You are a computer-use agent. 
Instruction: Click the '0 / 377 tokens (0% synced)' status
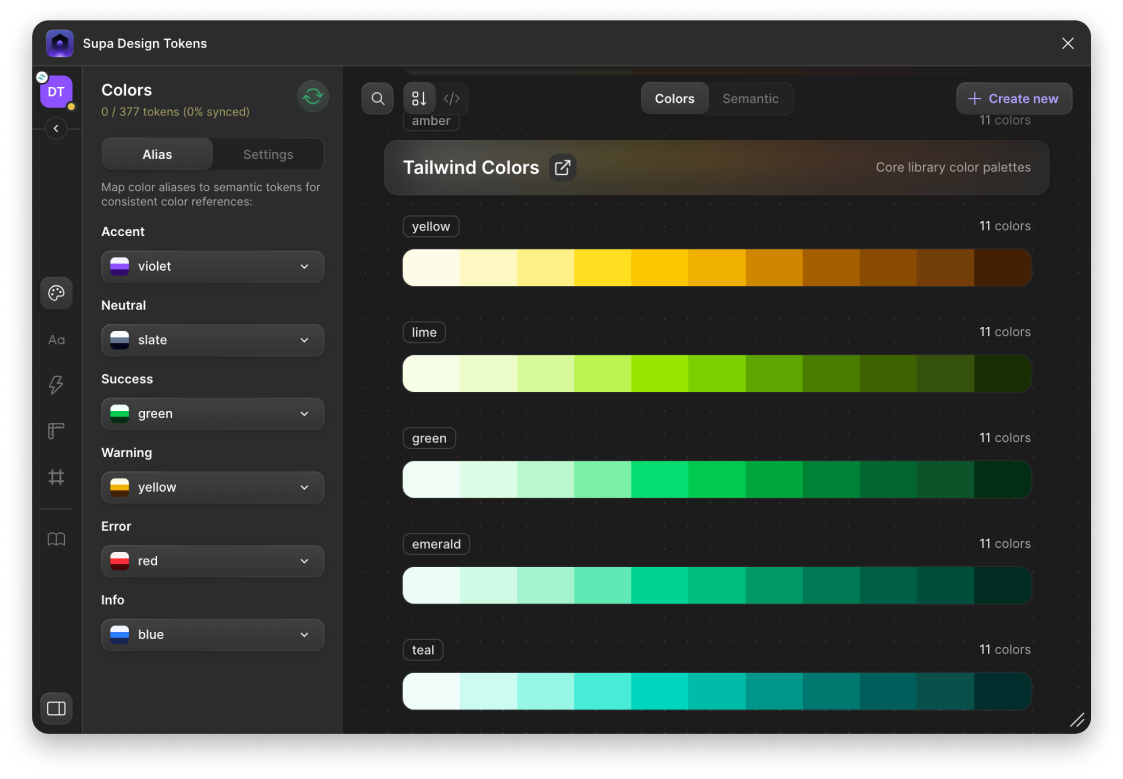pos(175,112)
